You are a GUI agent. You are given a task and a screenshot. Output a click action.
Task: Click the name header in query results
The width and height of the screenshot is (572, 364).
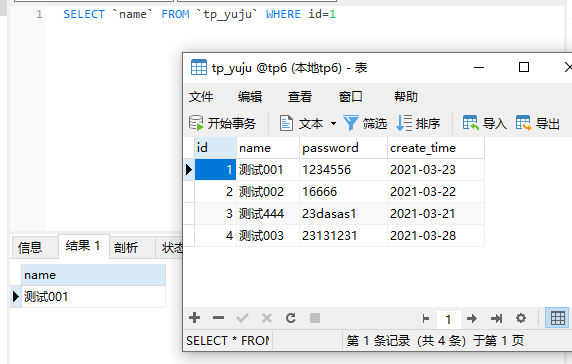click(93, 275)
